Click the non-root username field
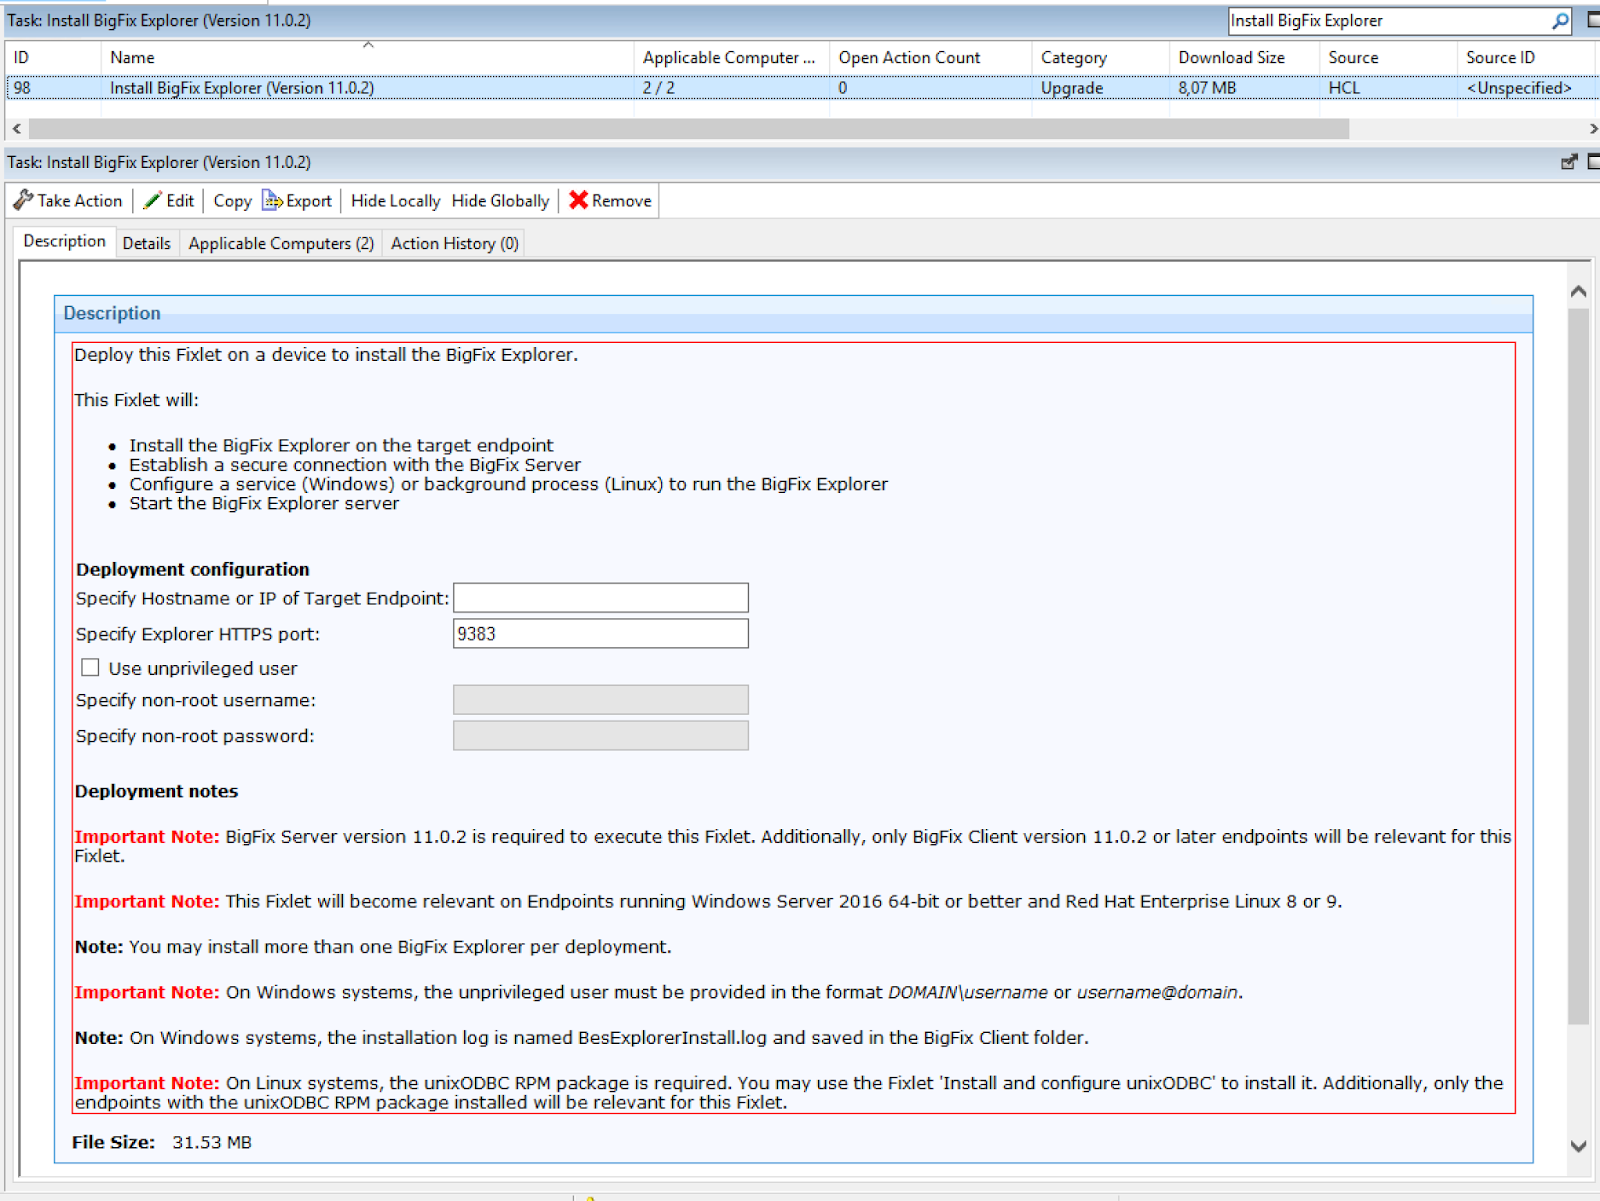Screen dimensions: 1600x1201 [x=600, y=700]
